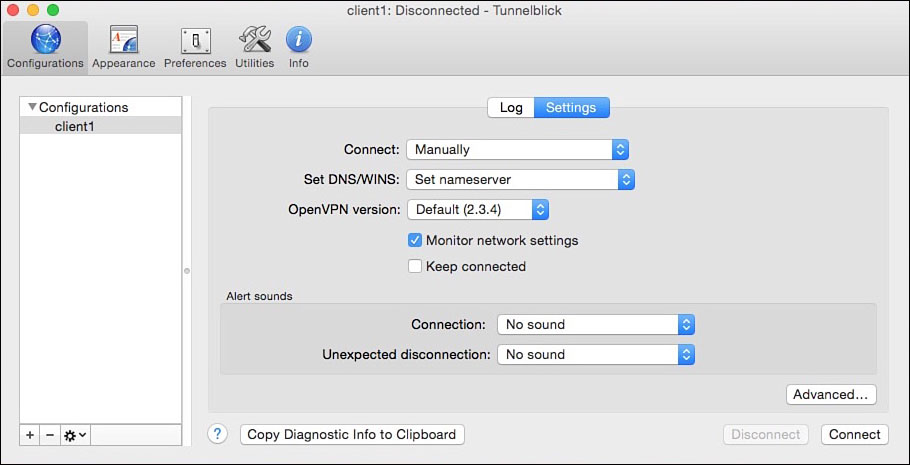This screenshot has height=465, width=910.
Task: Click the Advanced... button
Action: pyautogui.click(x=831, y=395)
